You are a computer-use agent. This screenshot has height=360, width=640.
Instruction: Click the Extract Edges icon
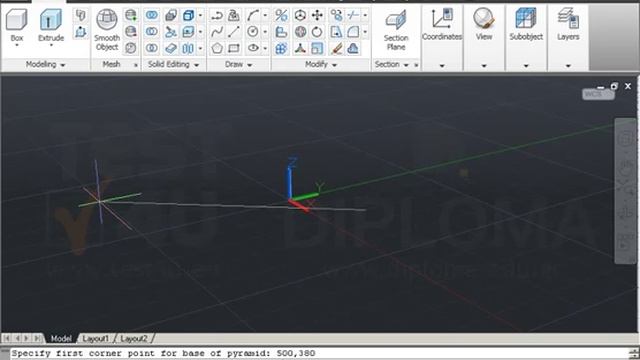[188, 16]
